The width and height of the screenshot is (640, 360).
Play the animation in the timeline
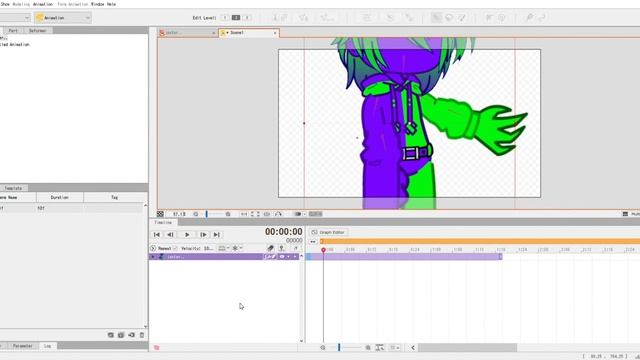point(187,235)
